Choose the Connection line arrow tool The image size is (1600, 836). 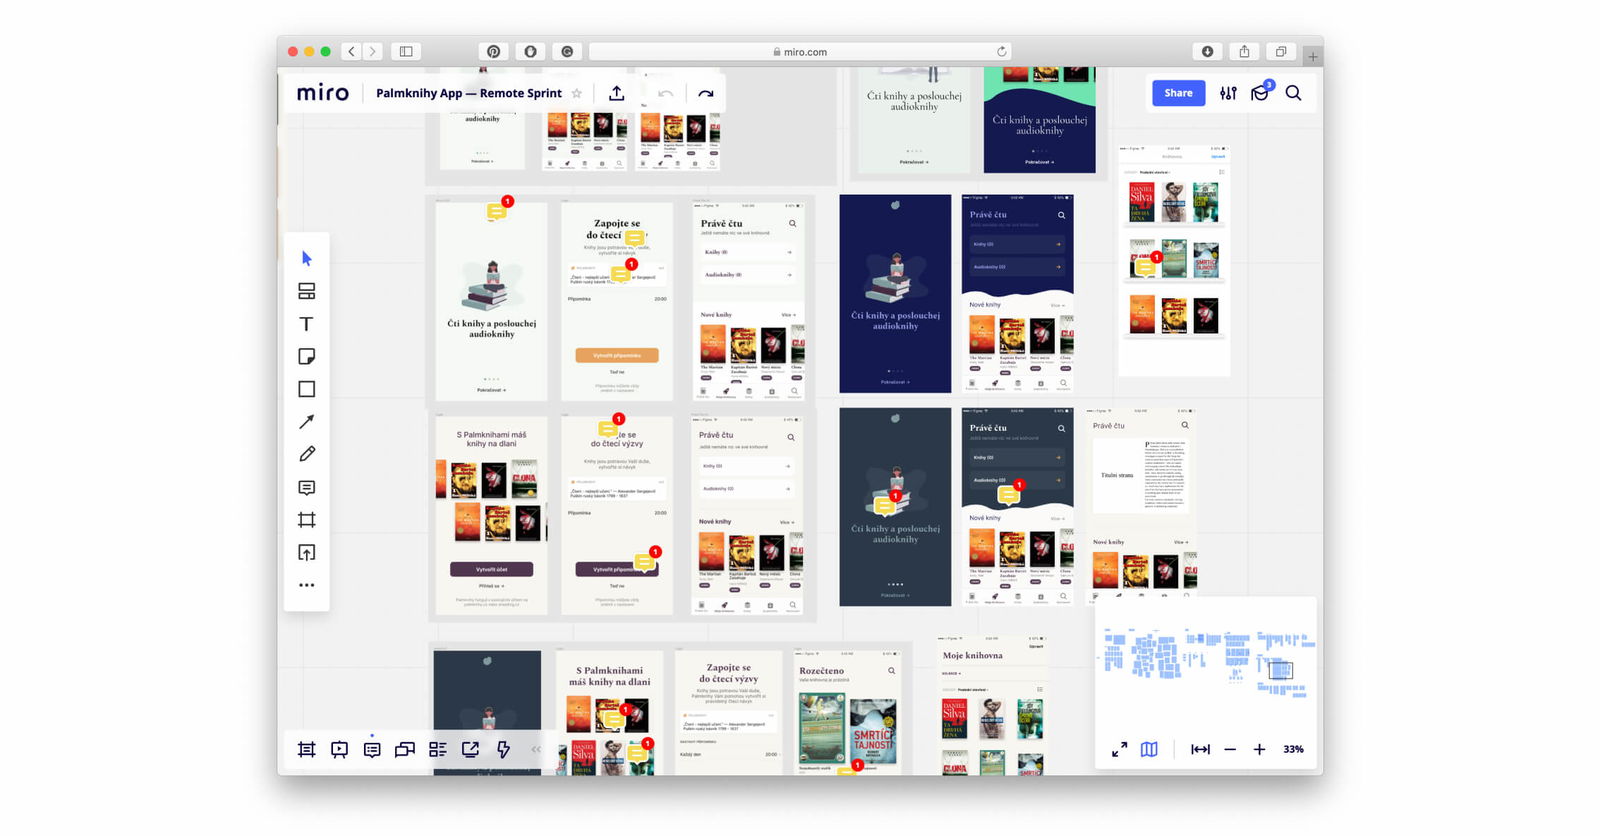pyautogui.click(x=307, y=422)
